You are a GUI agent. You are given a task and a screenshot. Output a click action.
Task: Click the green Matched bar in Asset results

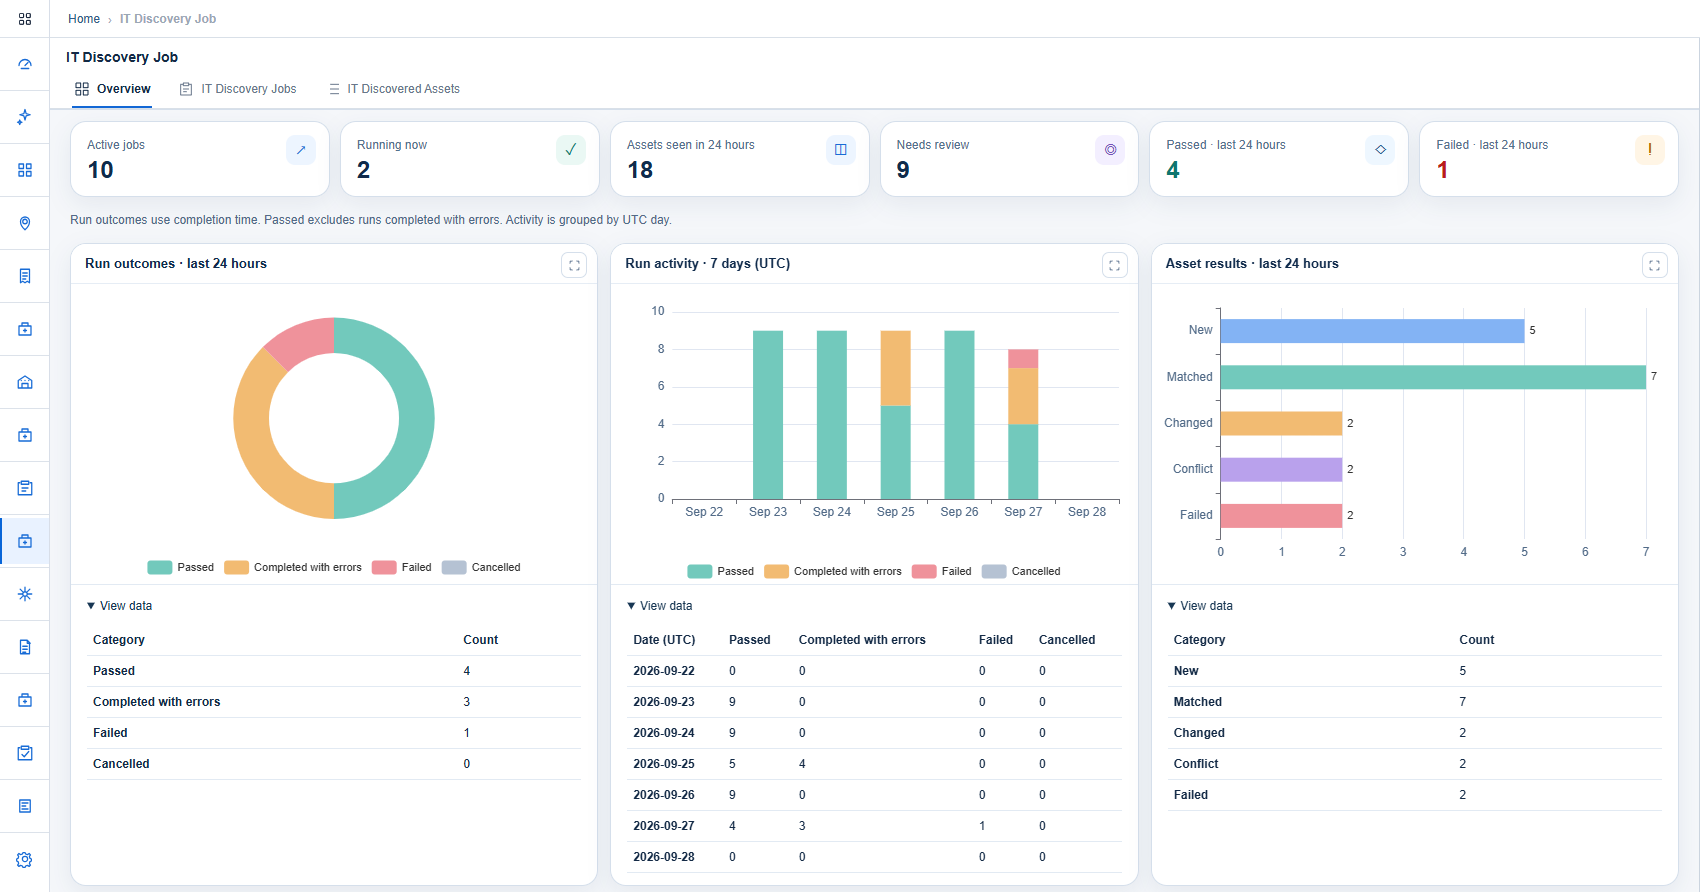pos(1433,377)
